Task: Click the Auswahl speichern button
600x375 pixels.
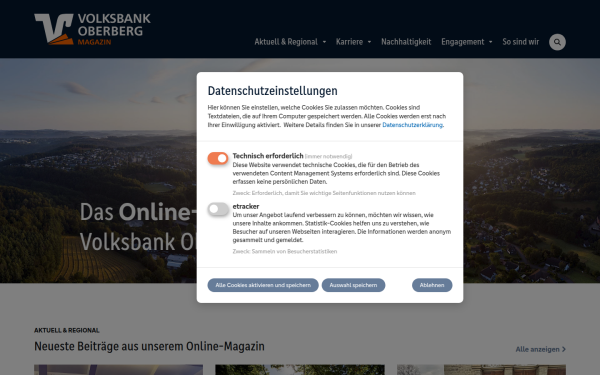Action: (353, 285)
